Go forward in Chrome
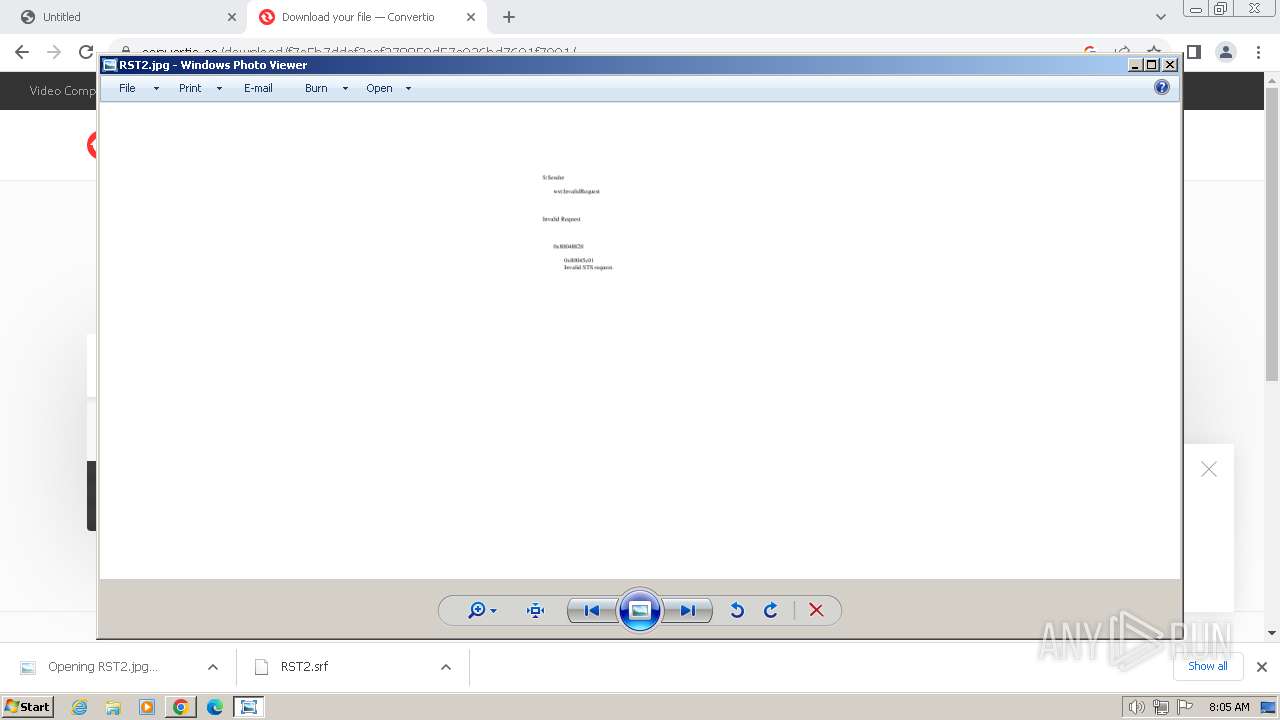Screen dimensions: 1280x720 [54, 52]
